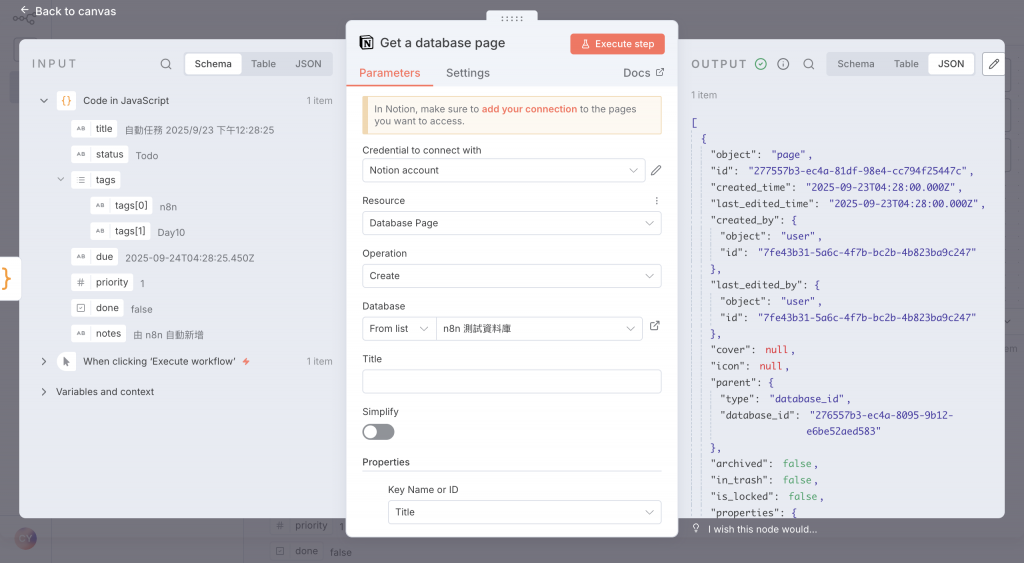Search the output panel data
1024x563 pixels.
click(x=808, y=64)
